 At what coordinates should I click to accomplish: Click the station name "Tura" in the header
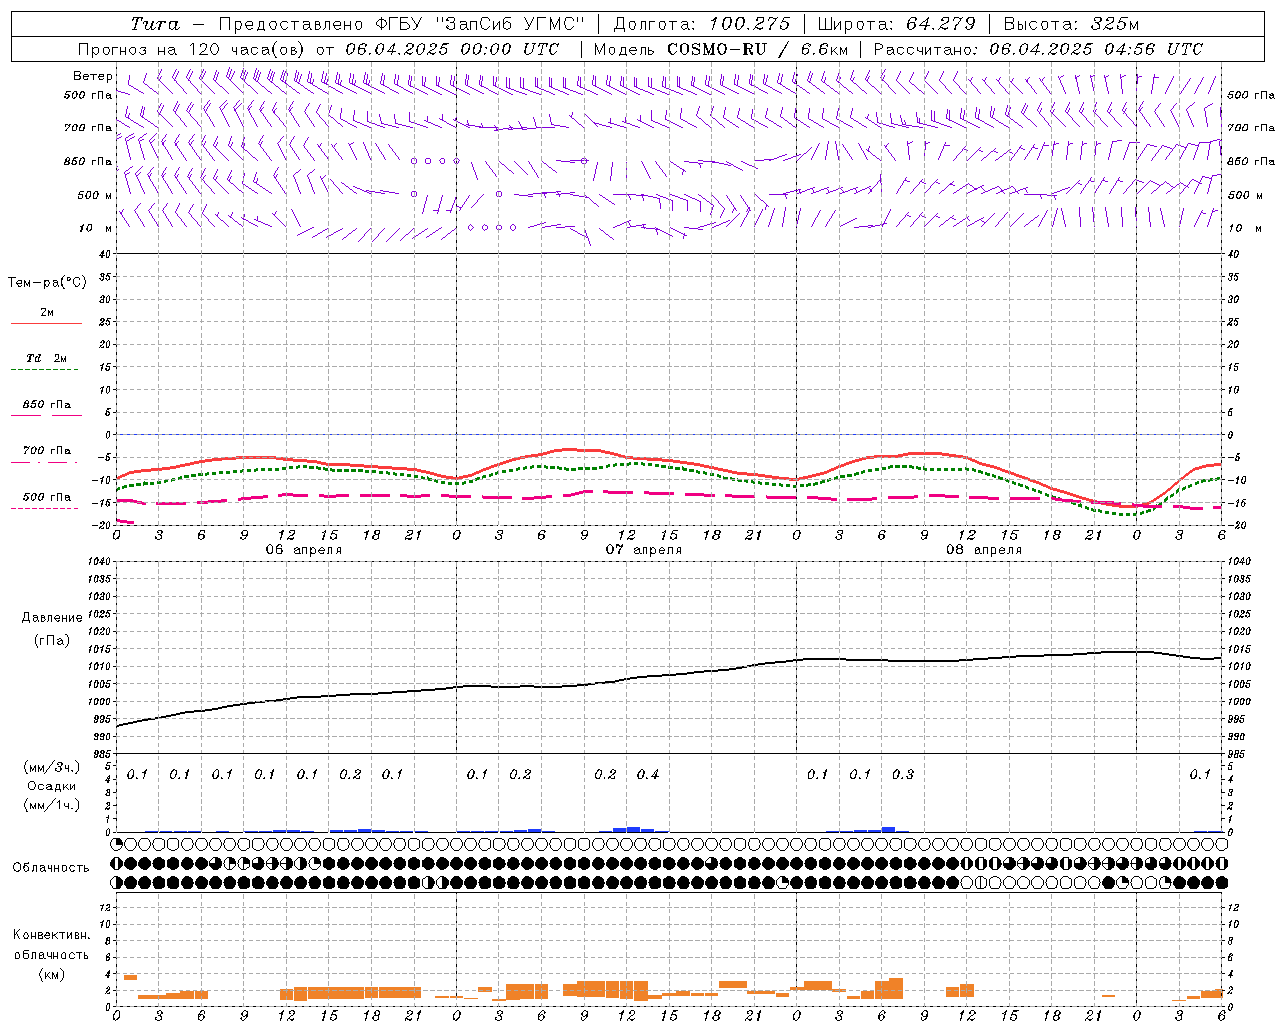155,24
